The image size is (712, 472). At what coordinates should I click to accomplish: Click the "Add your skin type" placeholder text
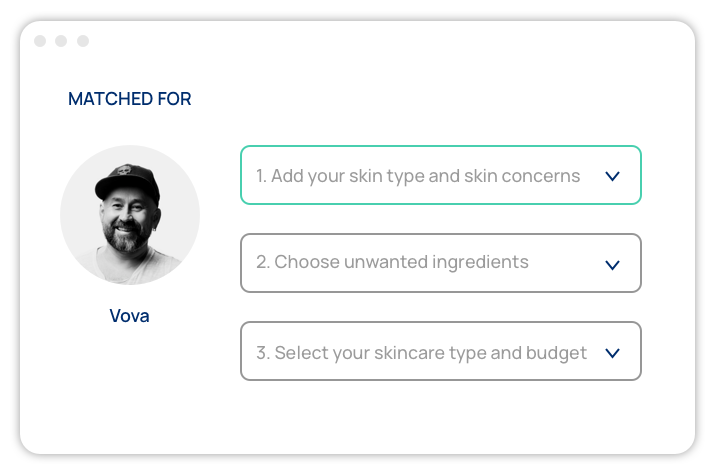pyautogui.click(x=418, y=176)
